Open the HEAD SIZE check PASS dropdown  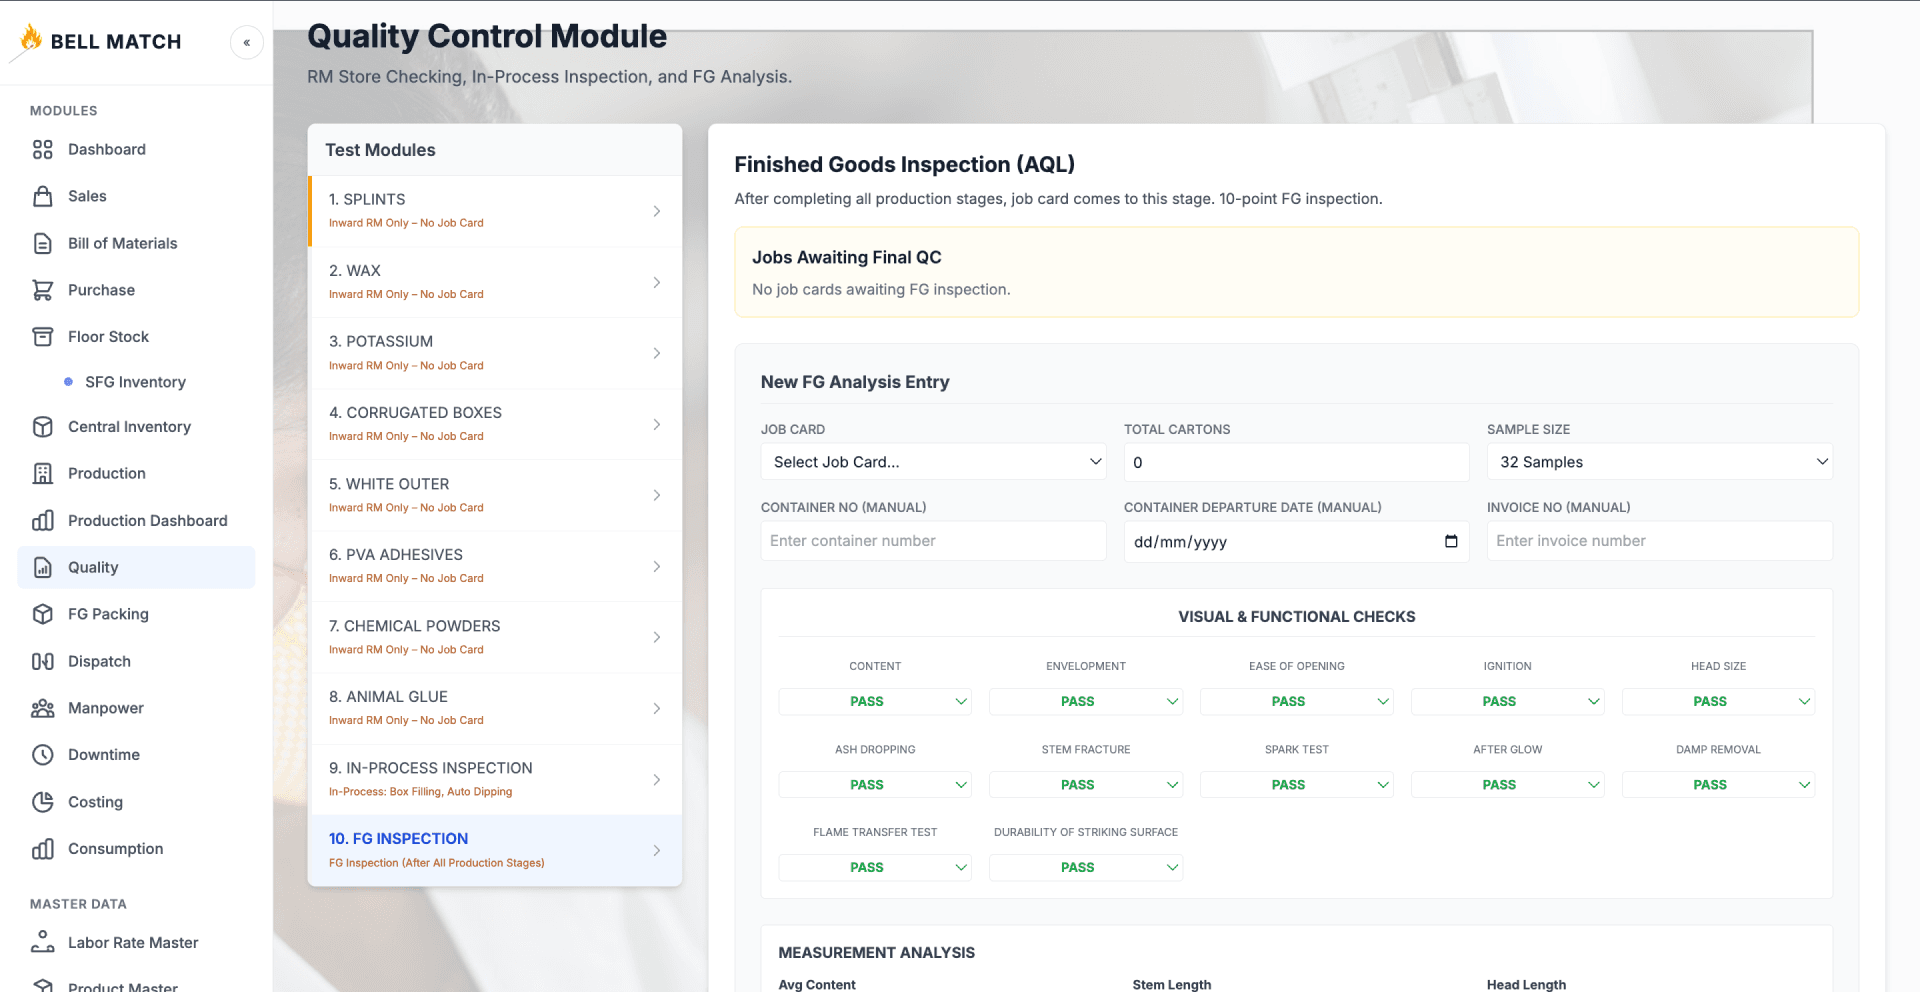tap(1718, 701)
